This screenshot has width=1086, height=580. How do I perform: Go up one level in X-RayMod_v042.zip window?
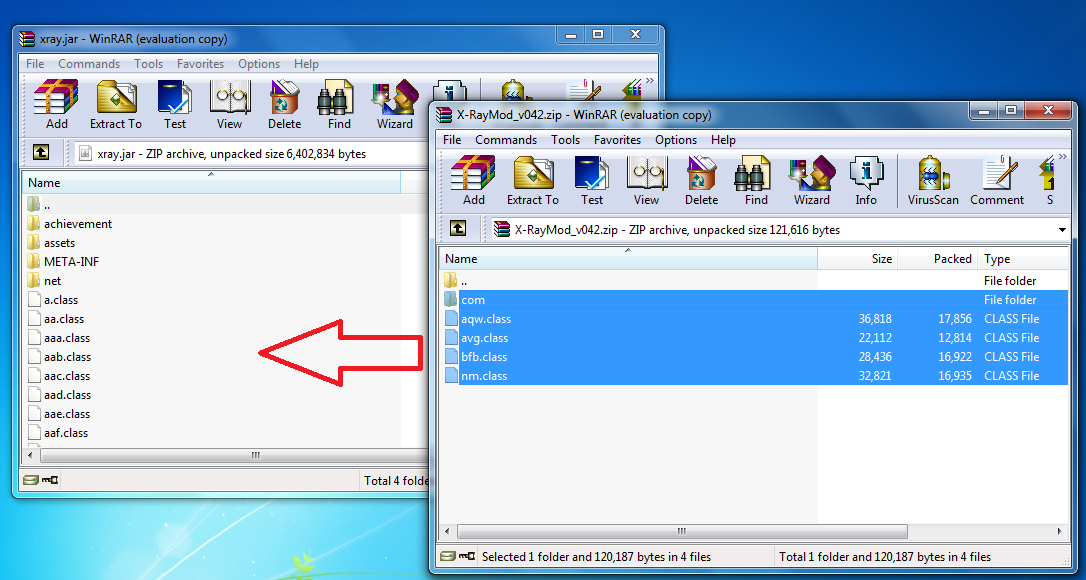[458, 229]
